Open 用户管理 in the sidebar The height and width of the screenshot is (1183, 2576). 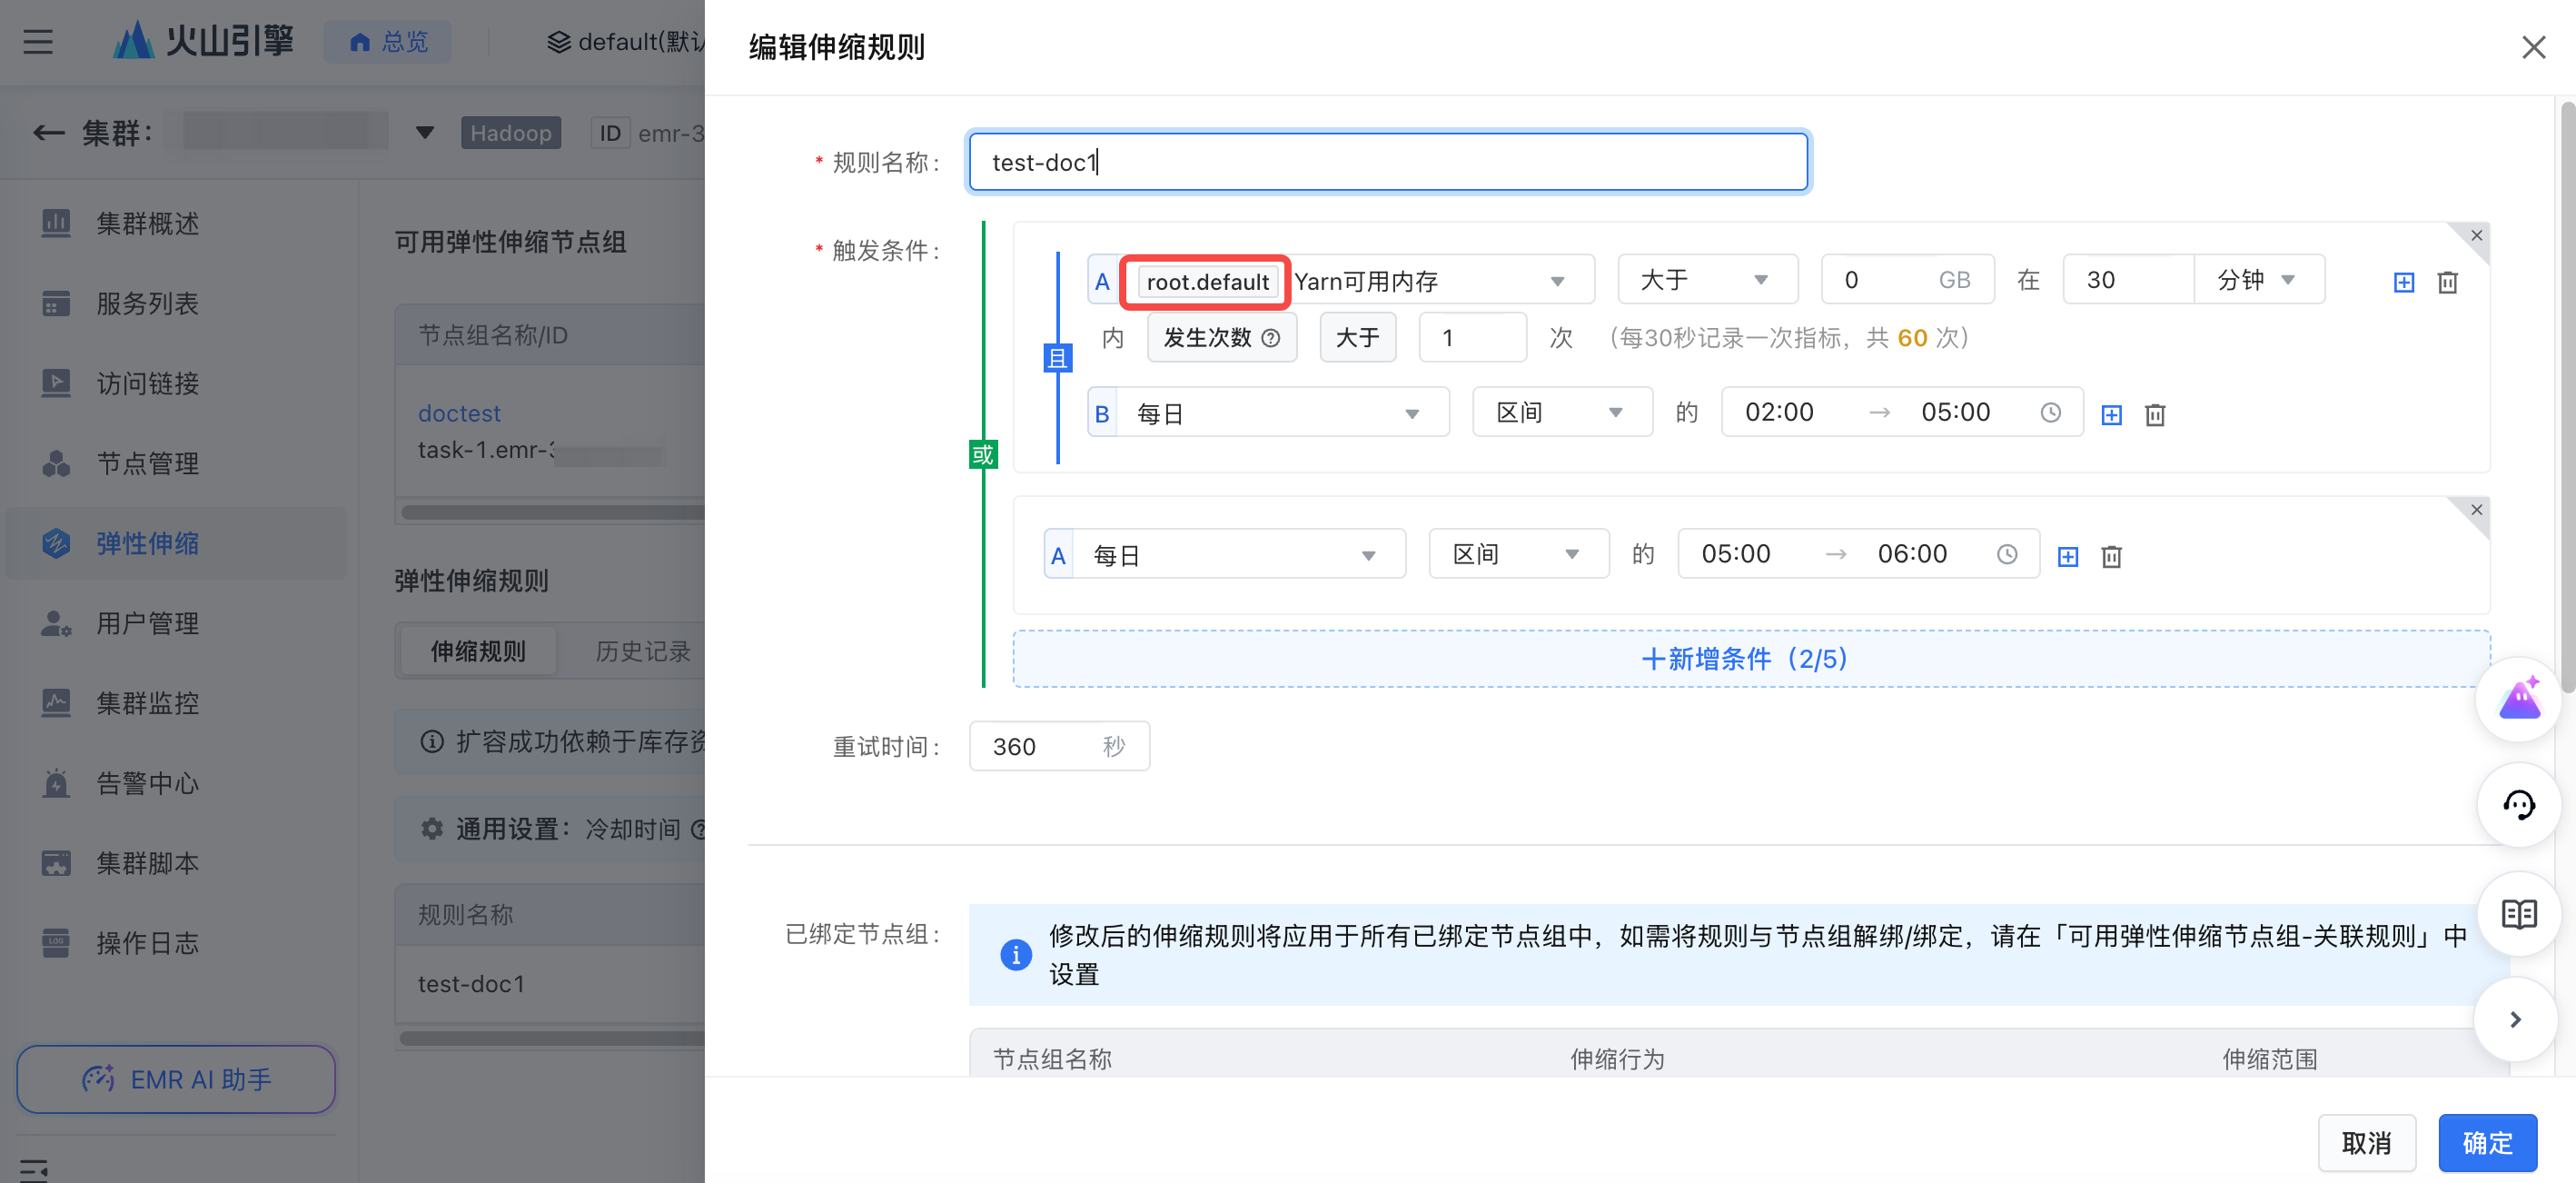point(147,623)
